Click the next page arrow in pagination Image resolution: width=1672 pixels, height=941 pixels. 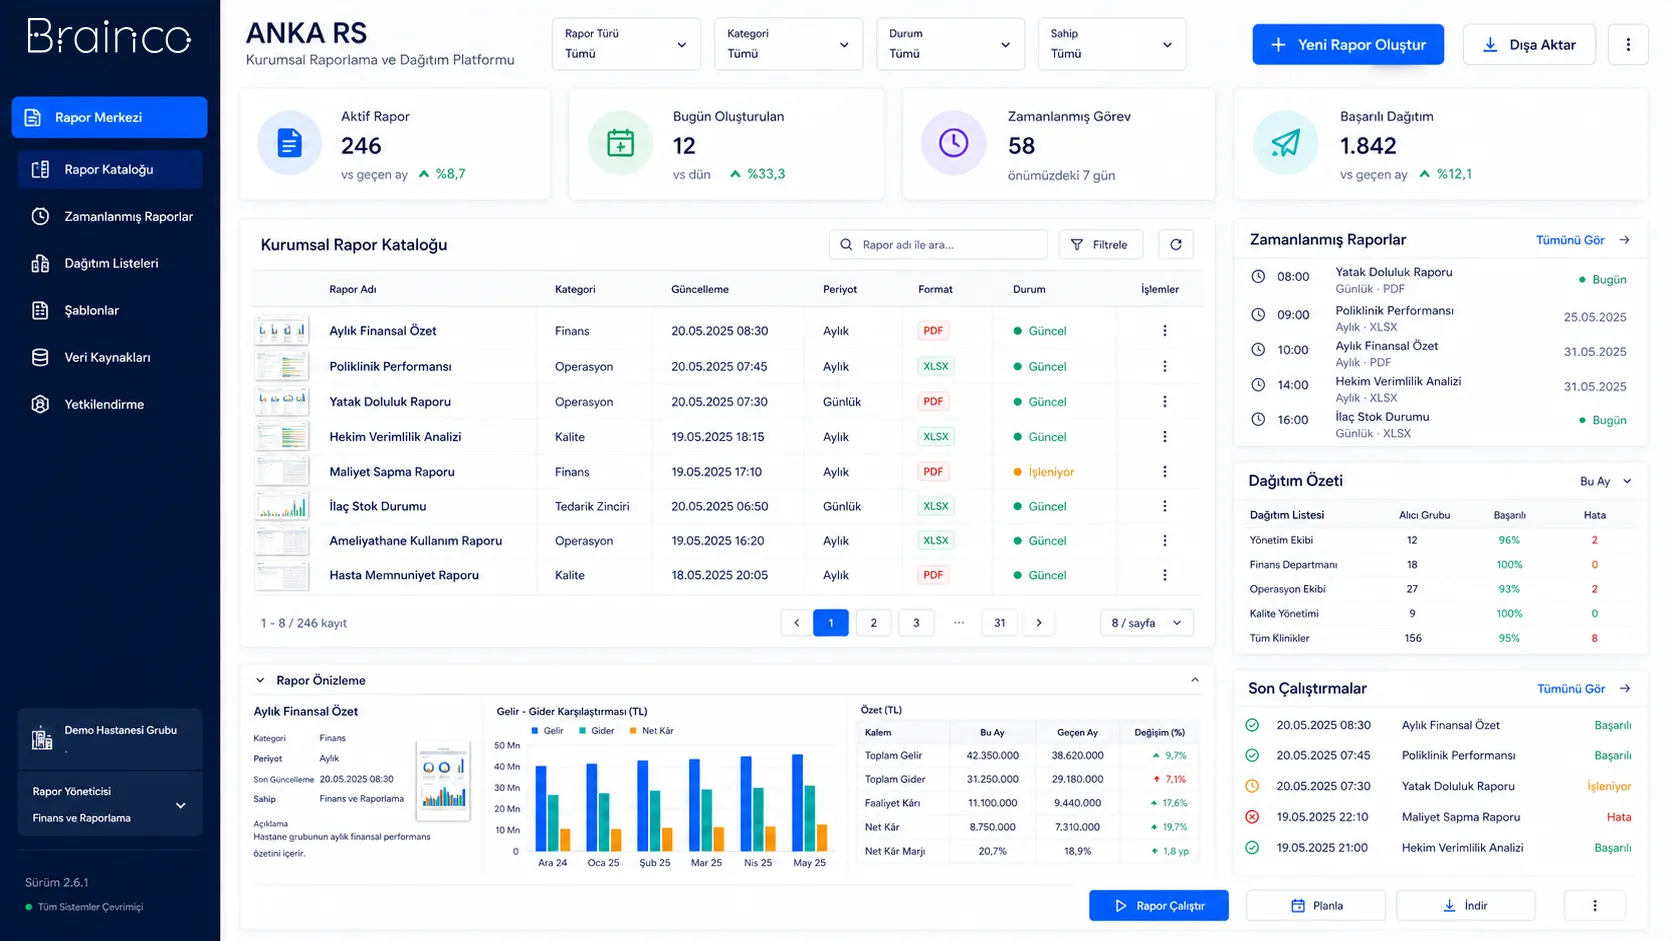pyautogui.click(x=1039, y=623)
